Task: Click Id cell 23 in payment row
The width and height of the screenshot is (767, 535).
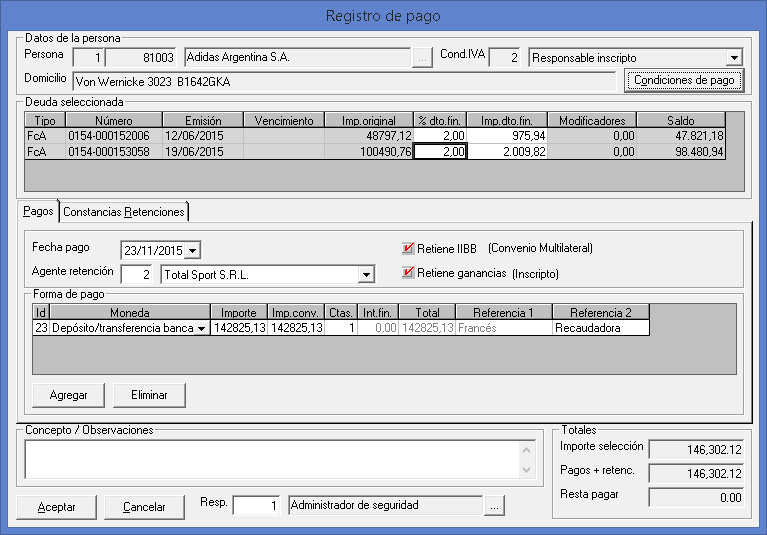Action: click(x=41, y=328)
